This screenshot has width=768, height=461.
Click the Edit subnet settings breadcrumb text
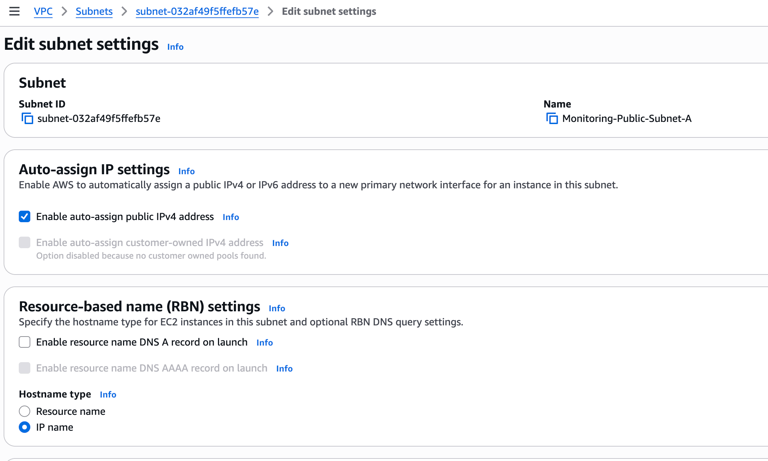(329, 11)
